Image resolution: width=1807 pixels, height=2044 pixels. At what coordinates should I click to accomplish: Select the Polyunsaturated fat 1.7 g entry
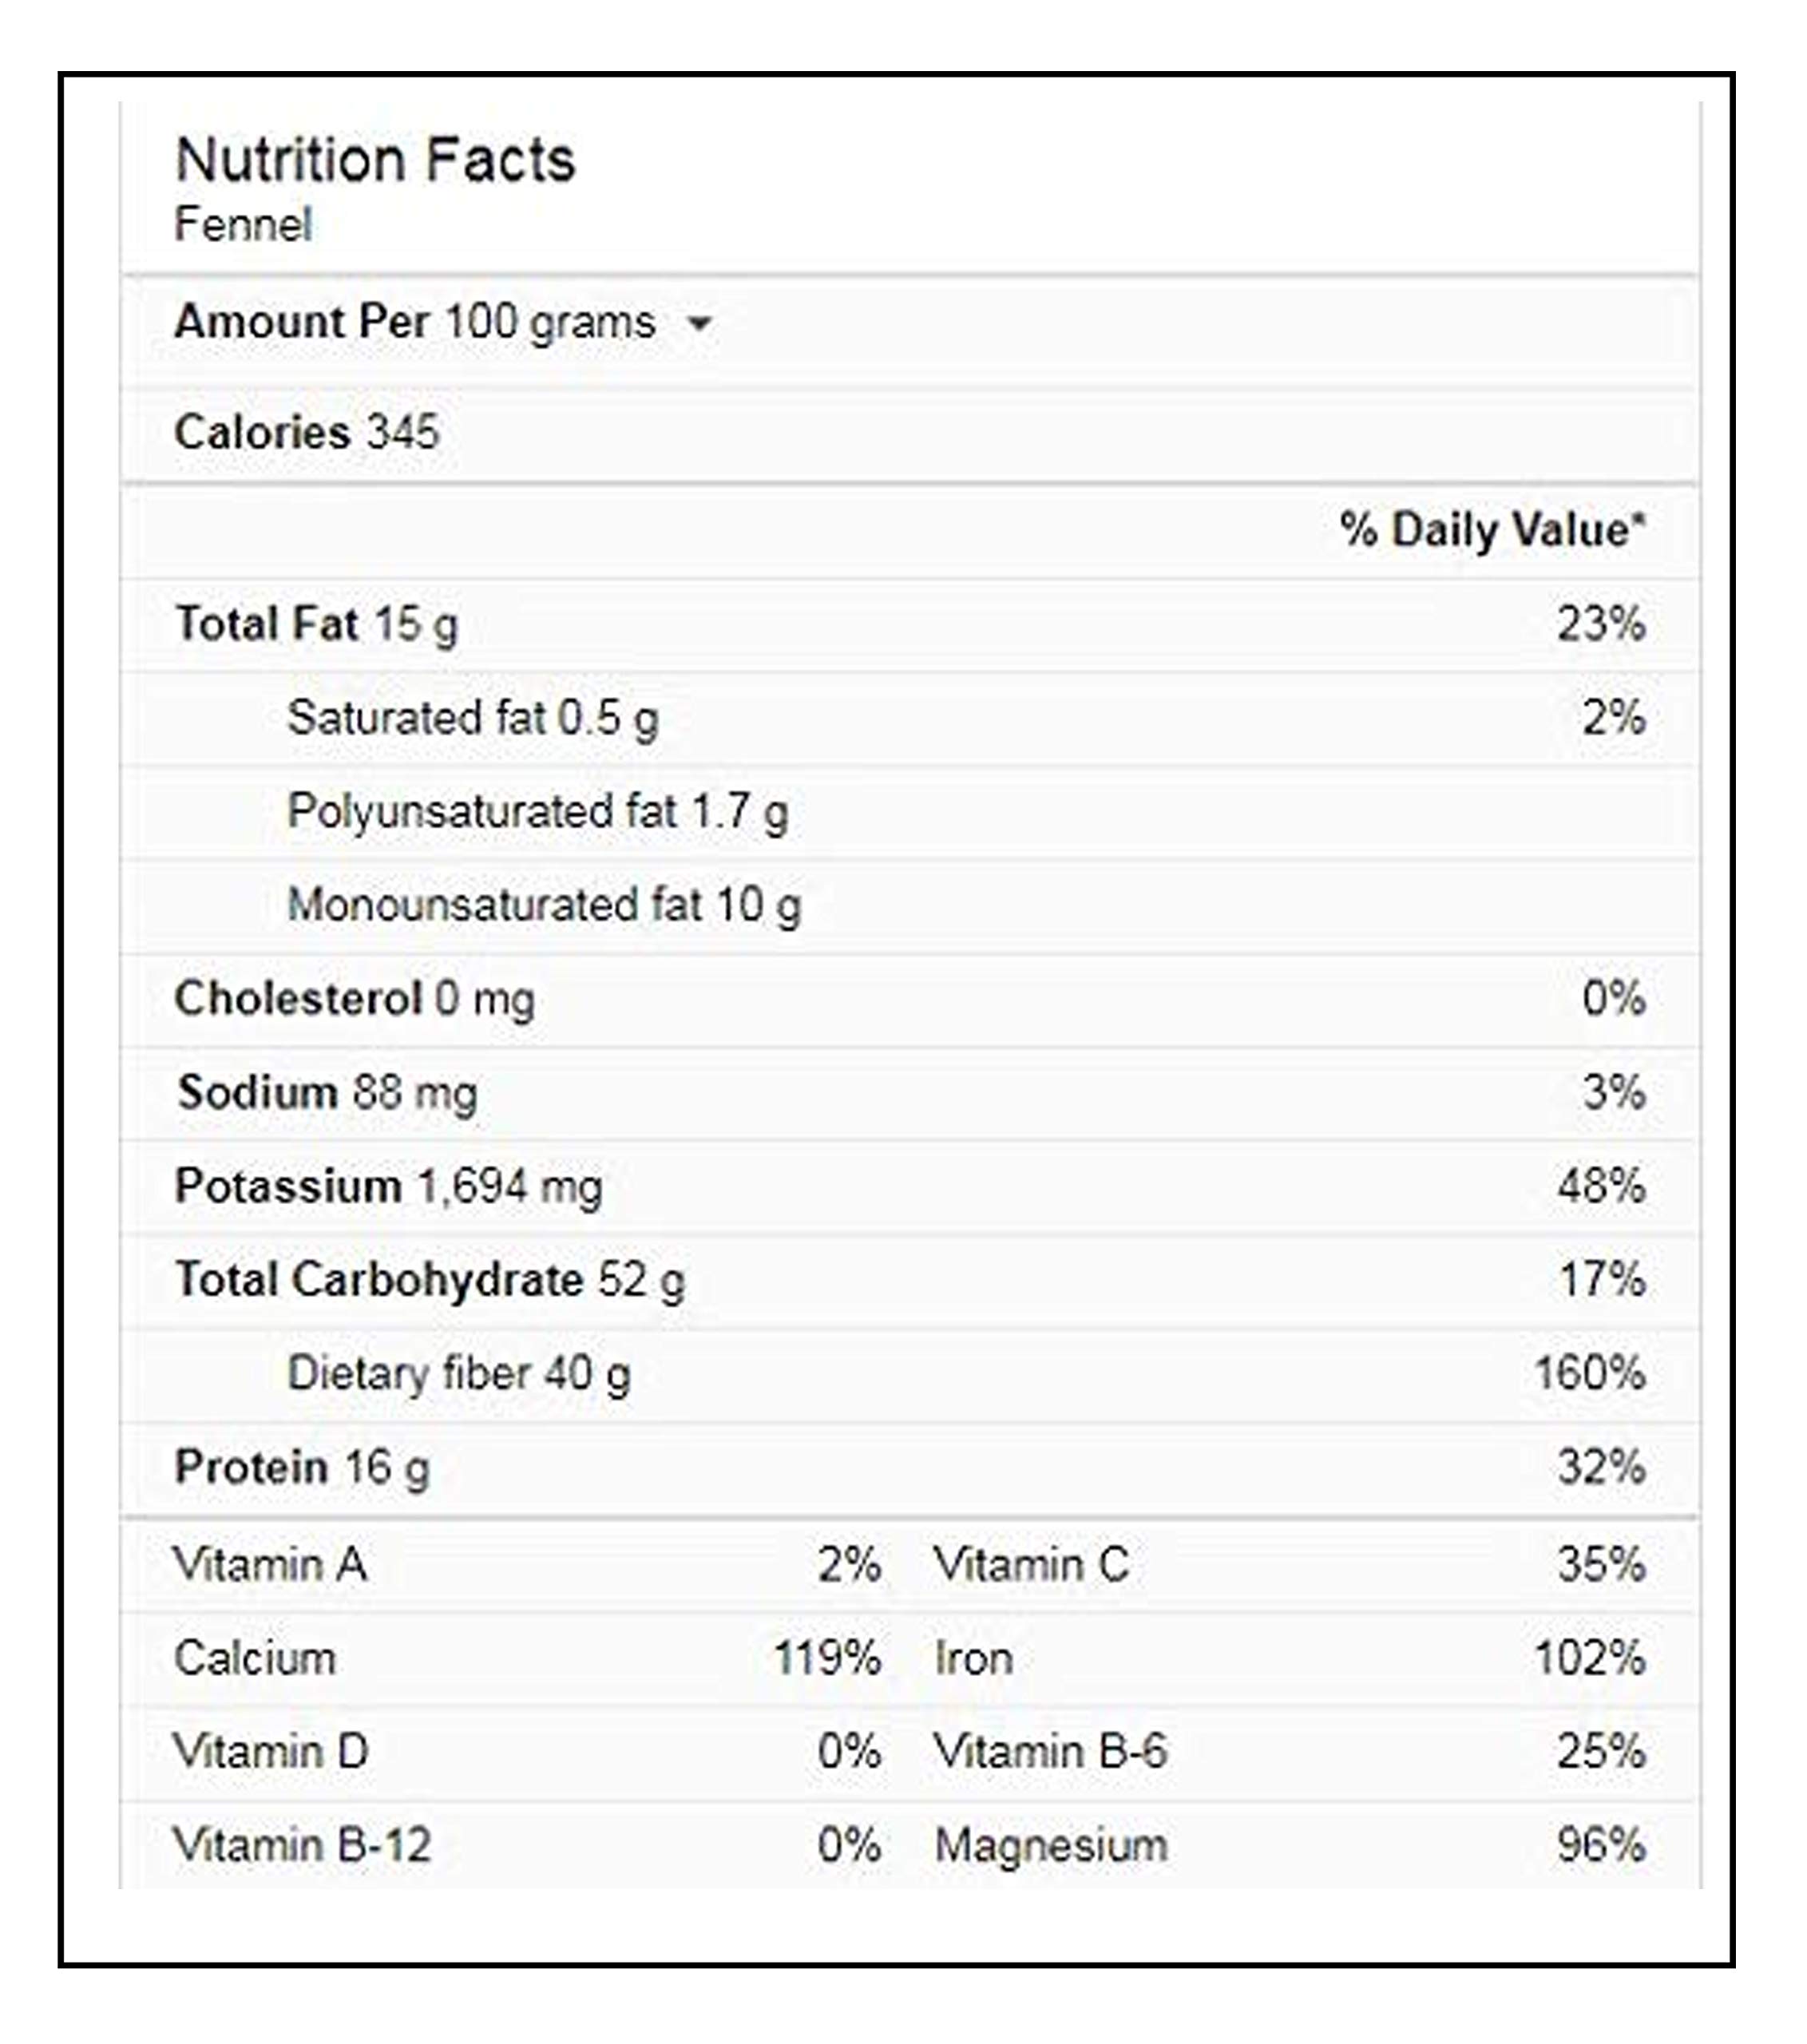pos(538,812)
